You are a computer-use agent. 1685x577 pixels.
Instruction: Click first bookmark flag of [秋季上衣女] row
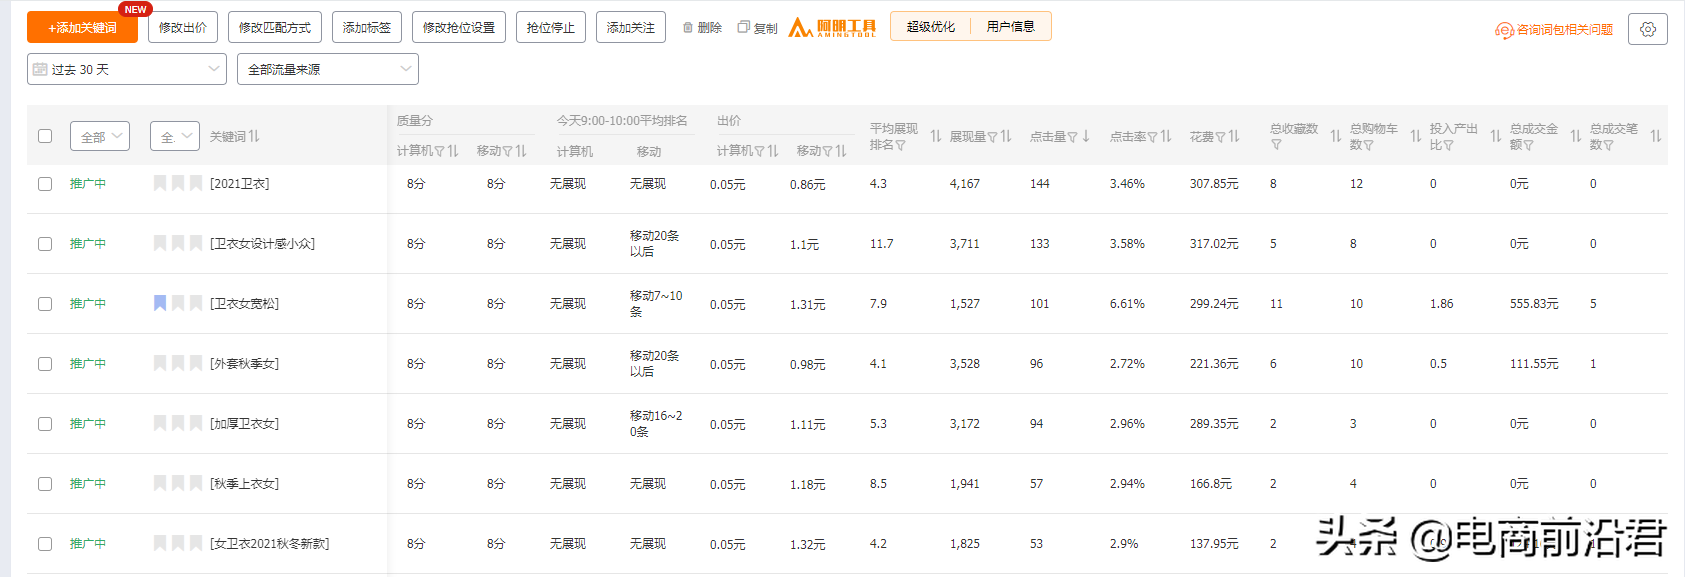(160, 483)
